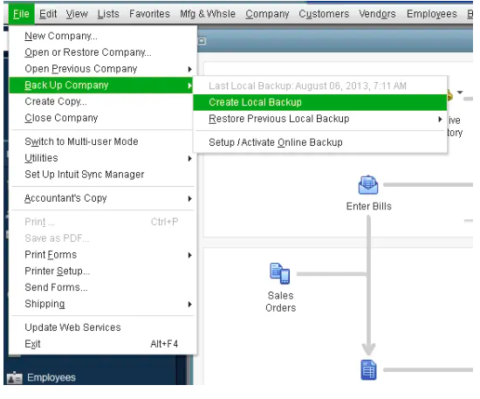Expand the Open Previous Company submenu arrow
This screenshot has height=399, width=480.
point(190,69)
